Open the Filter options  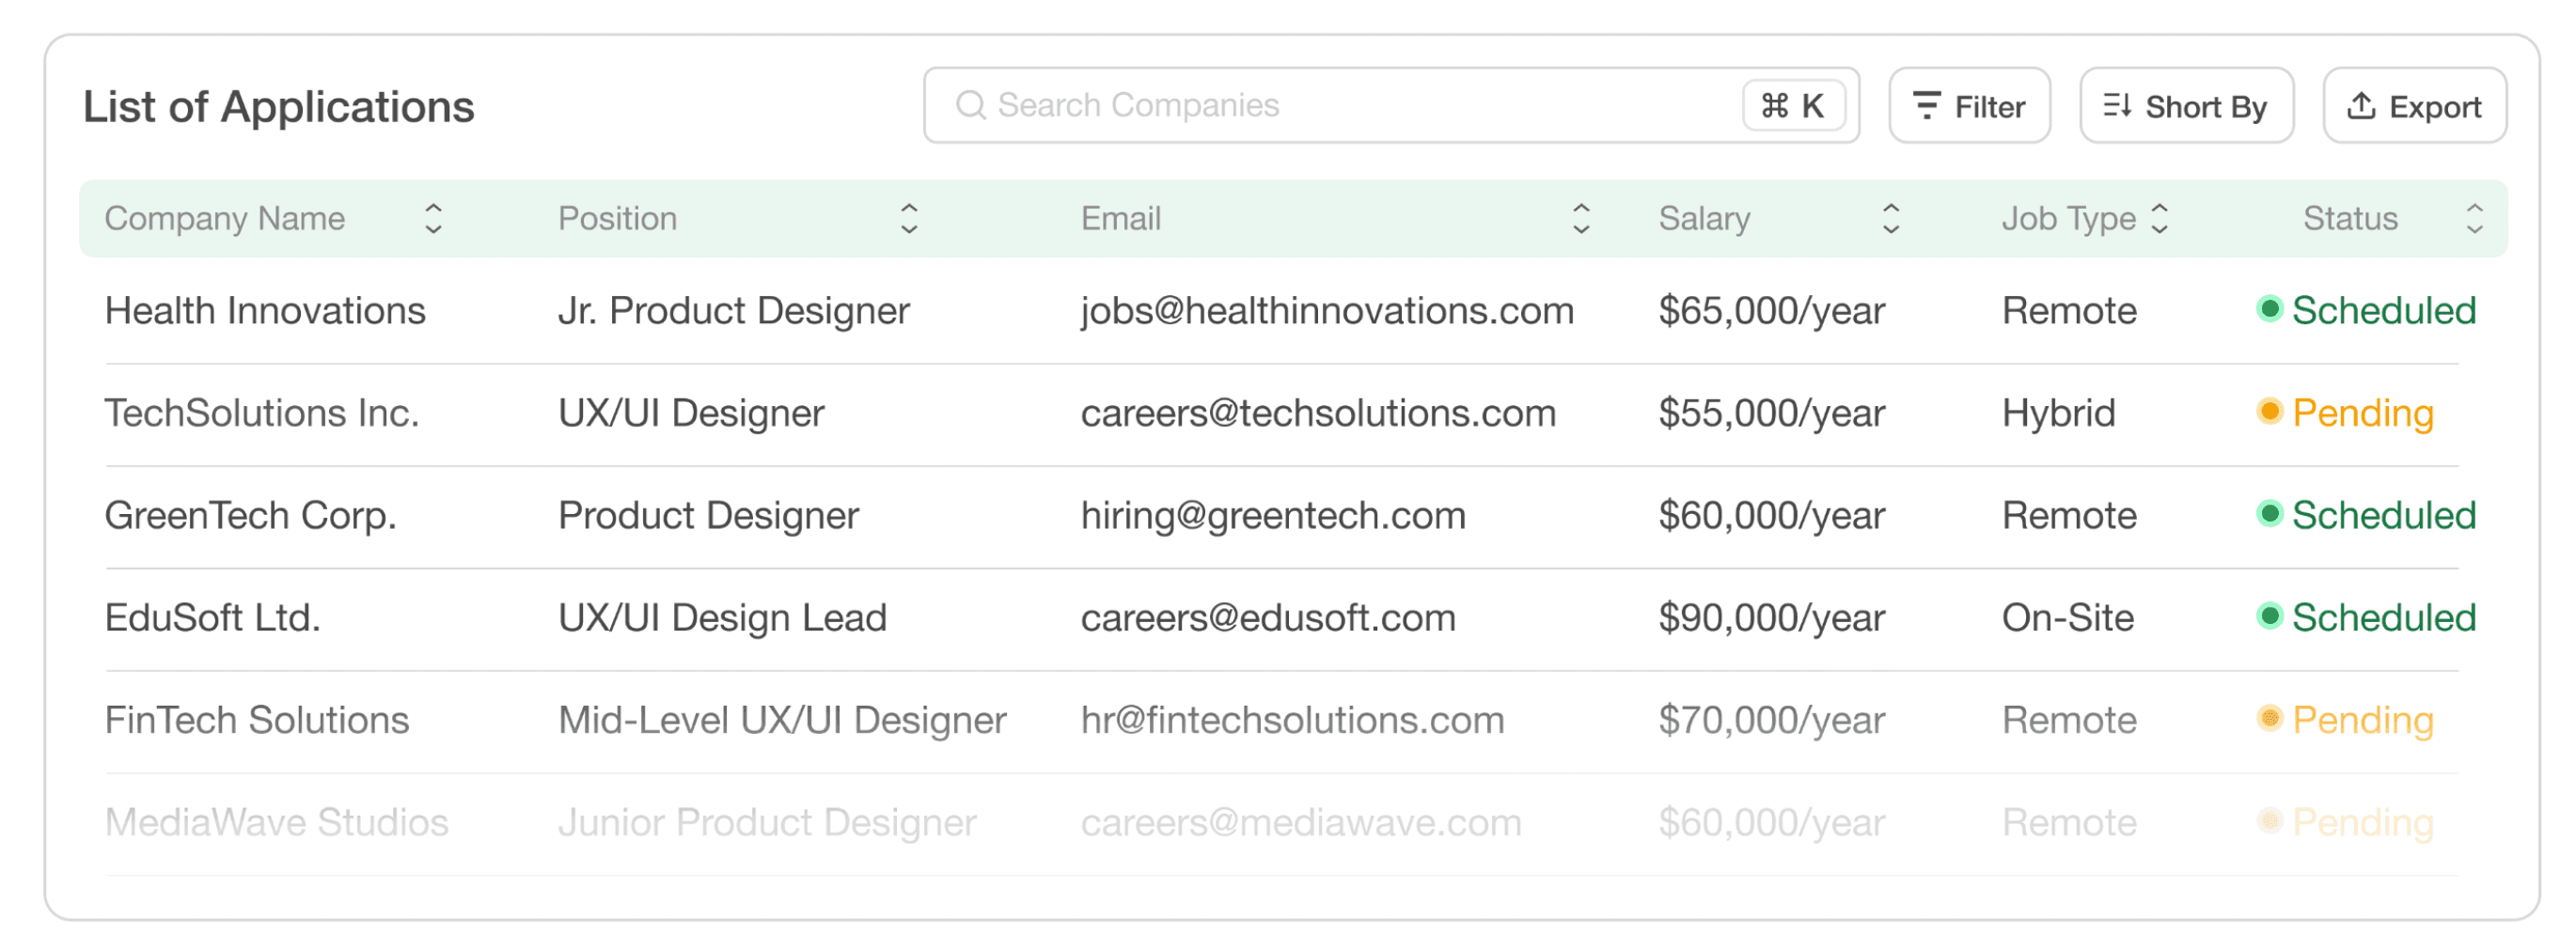coord(1969,106)
